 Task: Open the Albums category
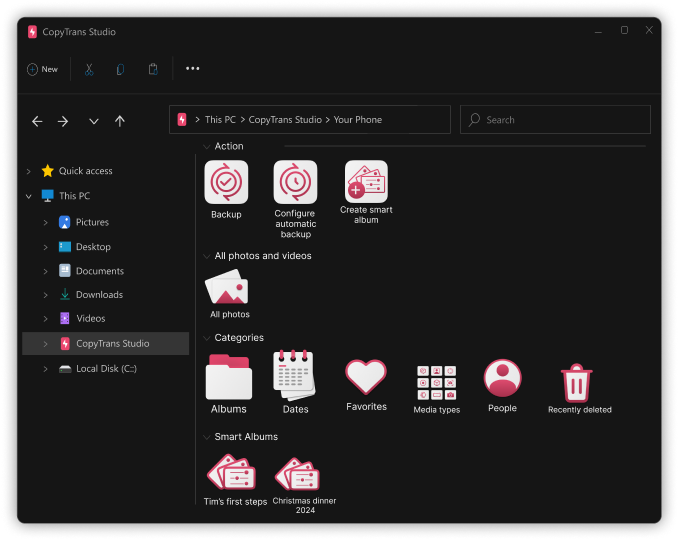(228, 377)
